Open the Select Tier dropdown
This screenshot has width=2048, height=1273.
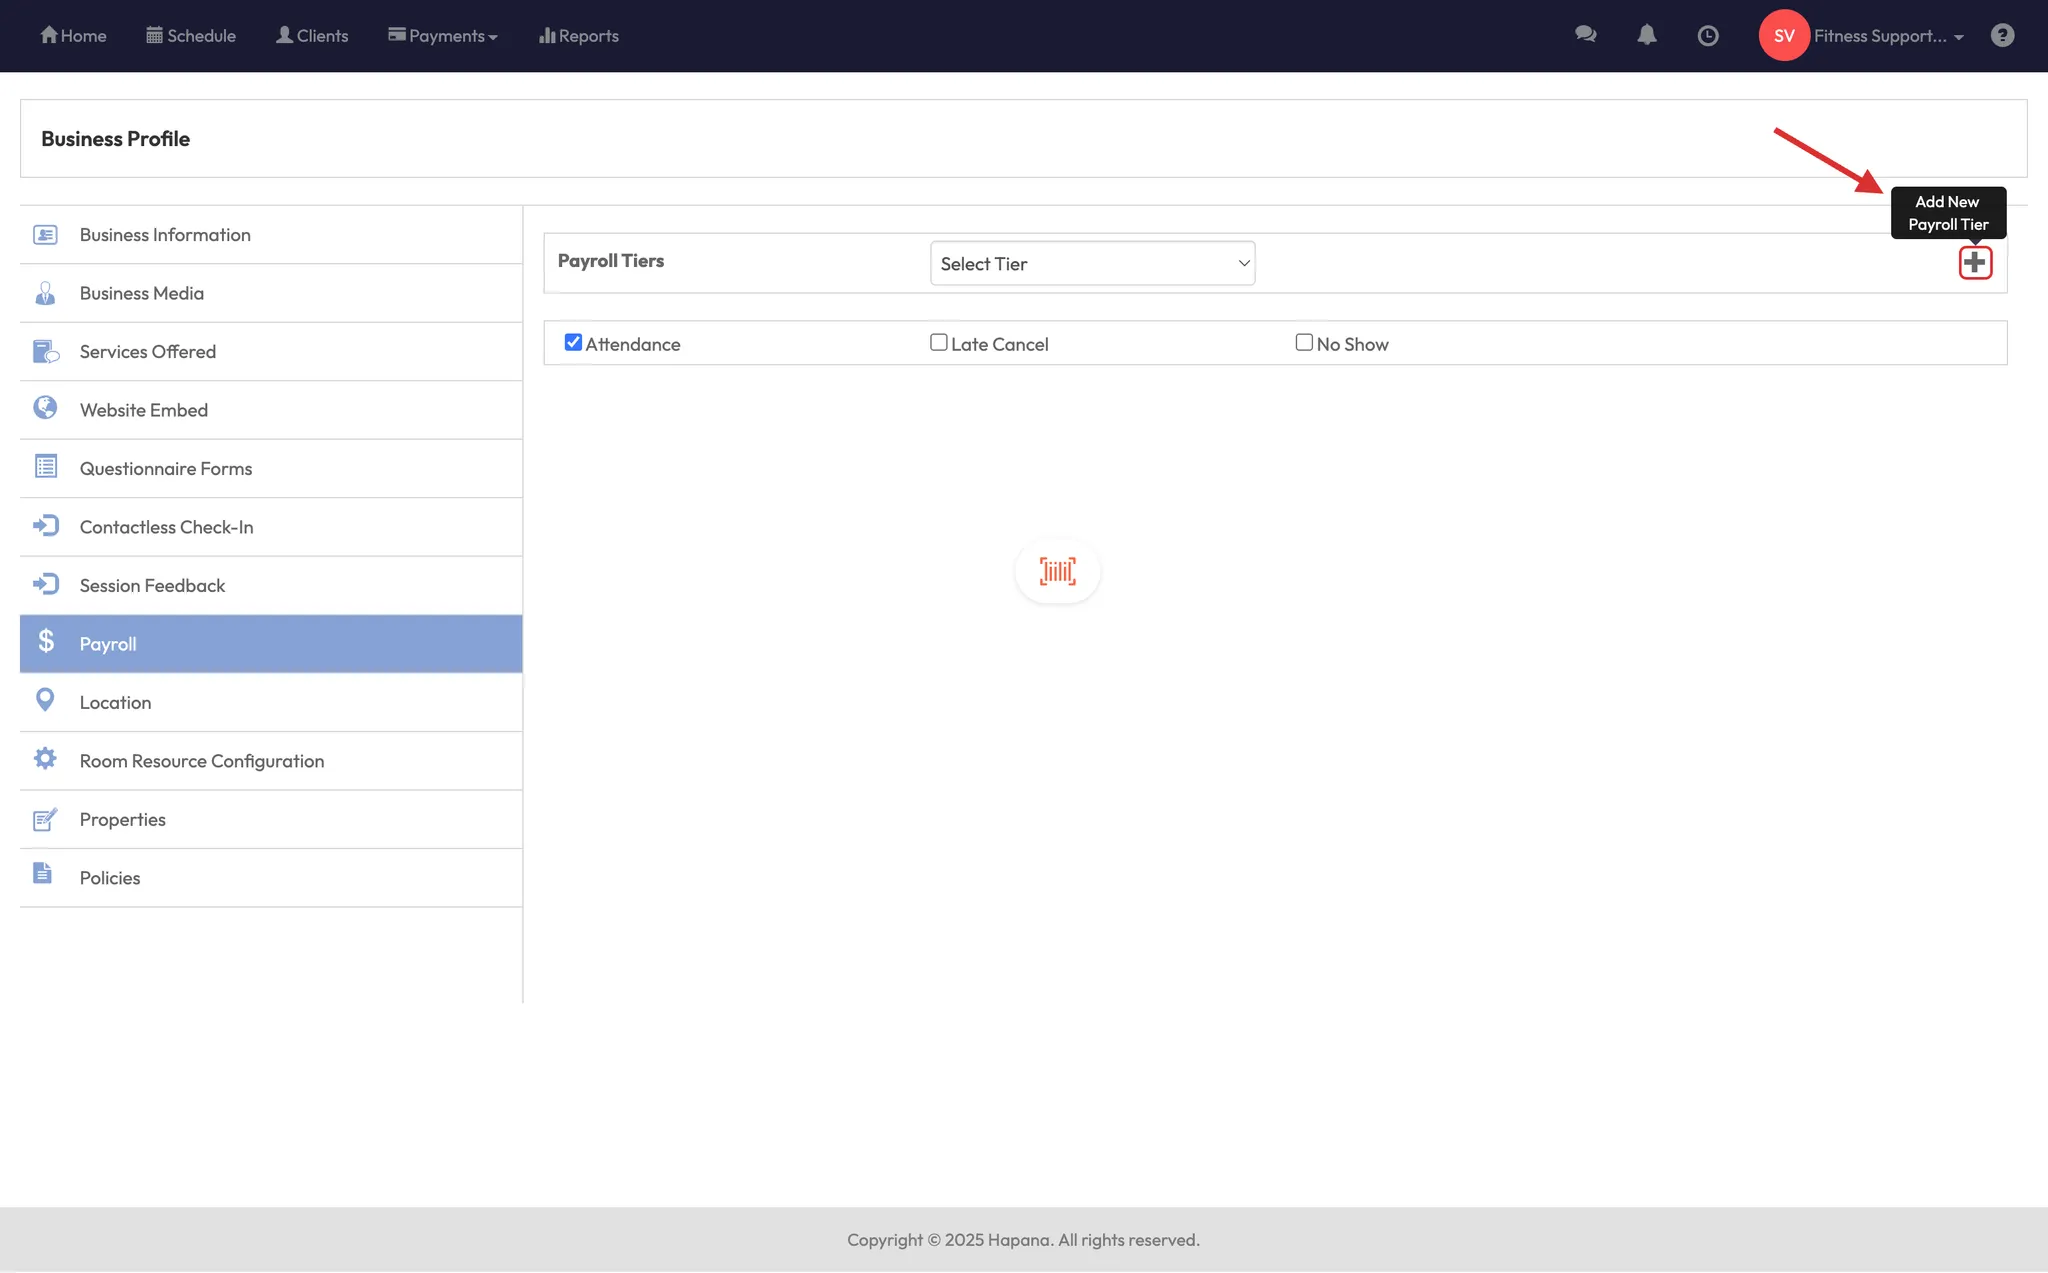click(1092, 264)
